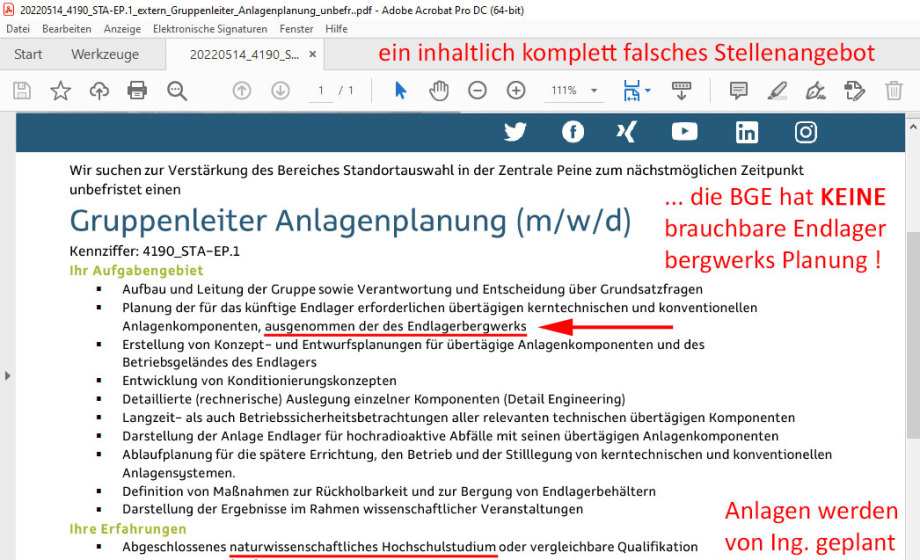Print the document with printer icon
The width and height of the screenshot is (920, 560).
pos(137,91)
